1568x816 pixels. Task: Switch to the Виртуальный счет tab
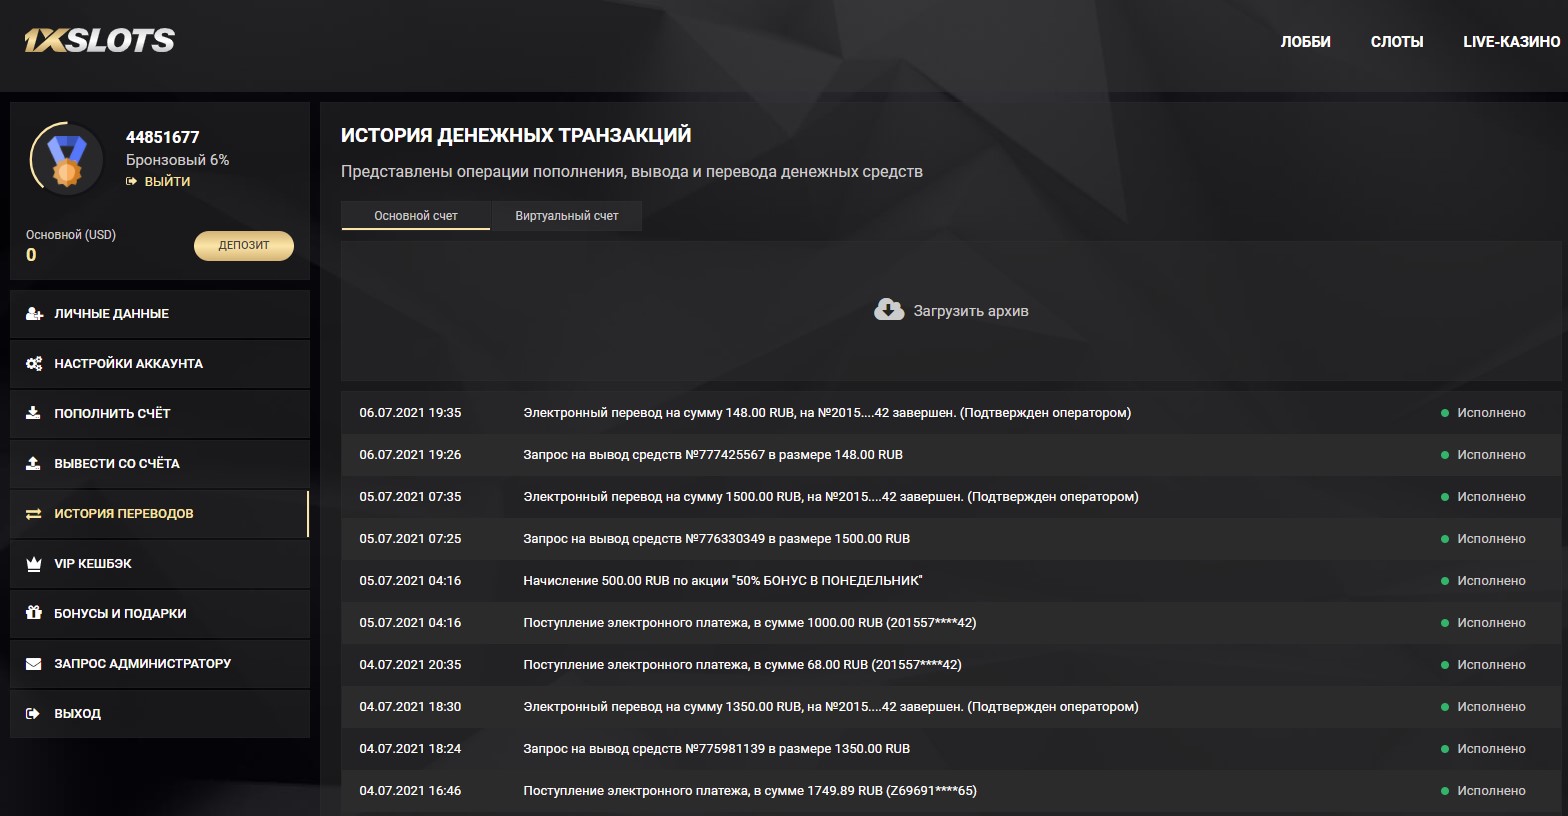point(567,215)
